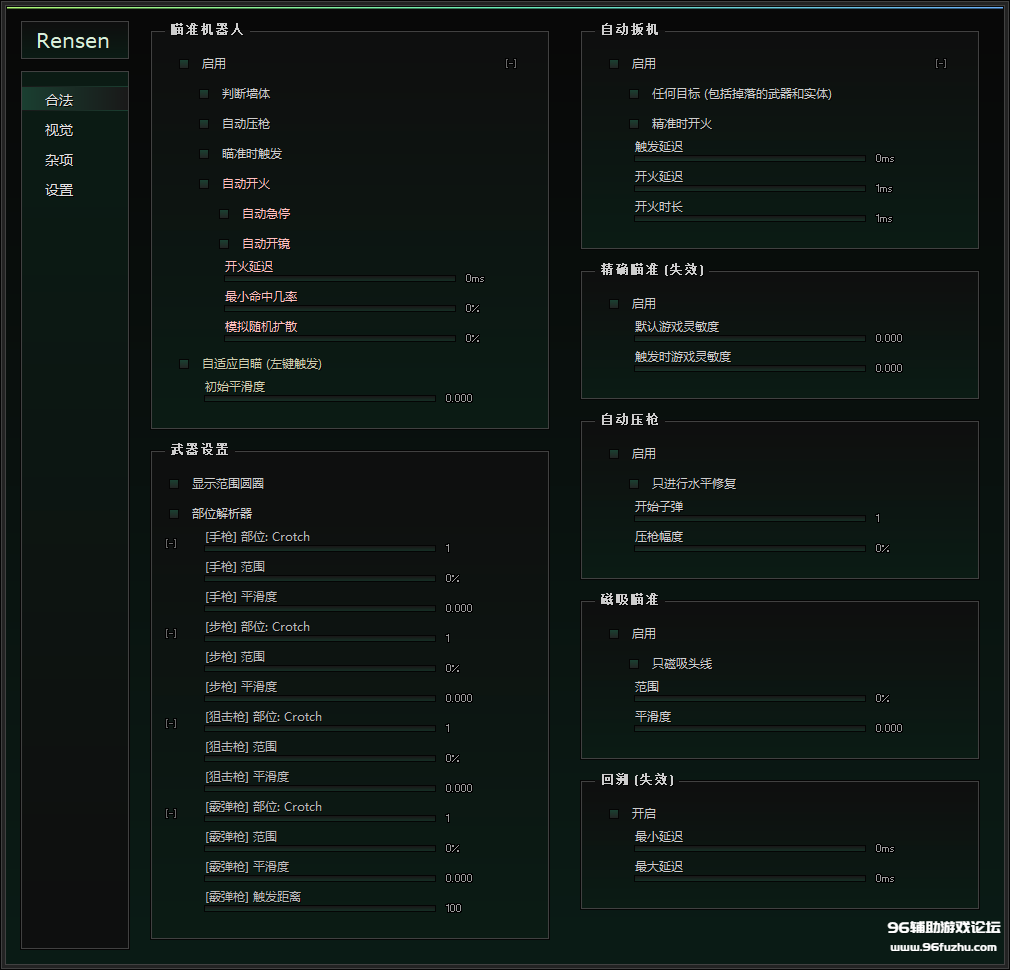切换到侧边栏的「视觉」标签
Image resolution: width=1010 pixels, height=970 pixels.
pyautogui.click(x=57, y=129)
